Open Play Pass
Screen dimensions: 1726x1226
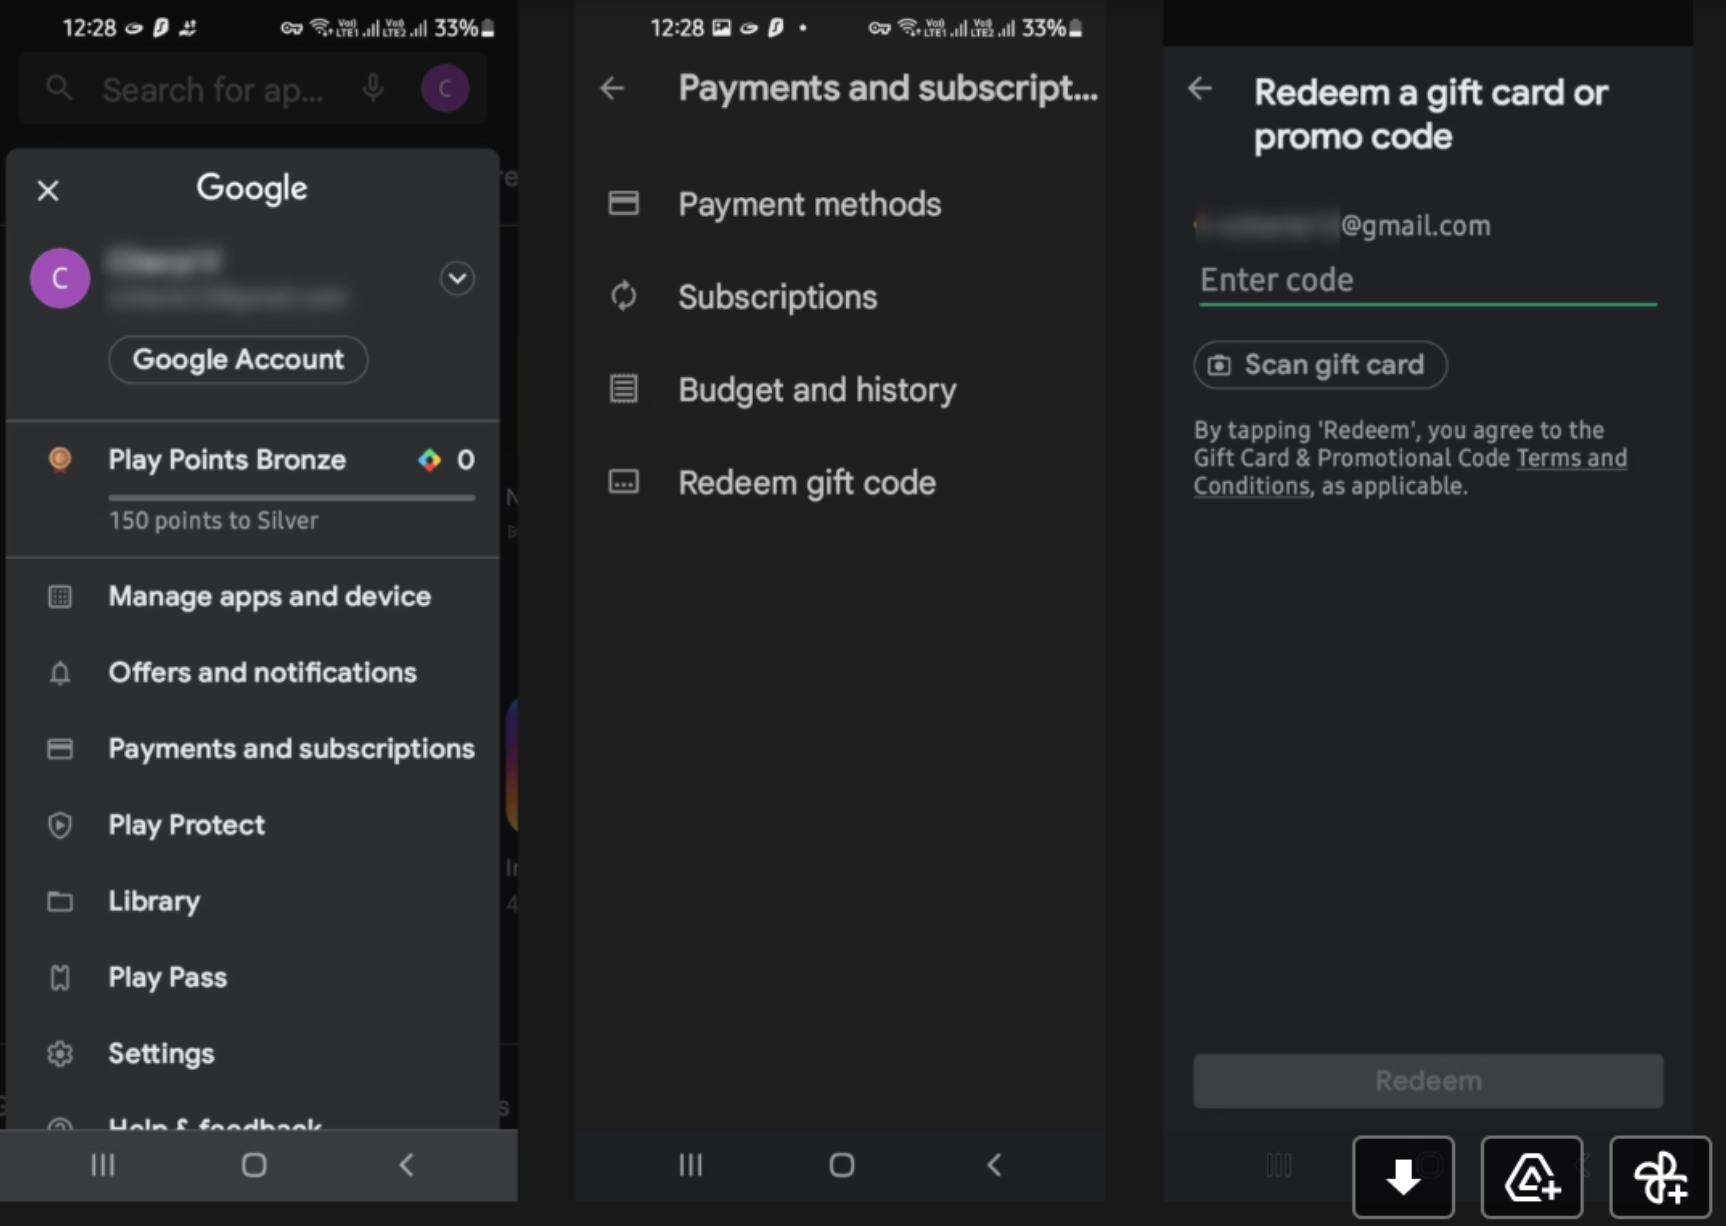pos(253,977)
